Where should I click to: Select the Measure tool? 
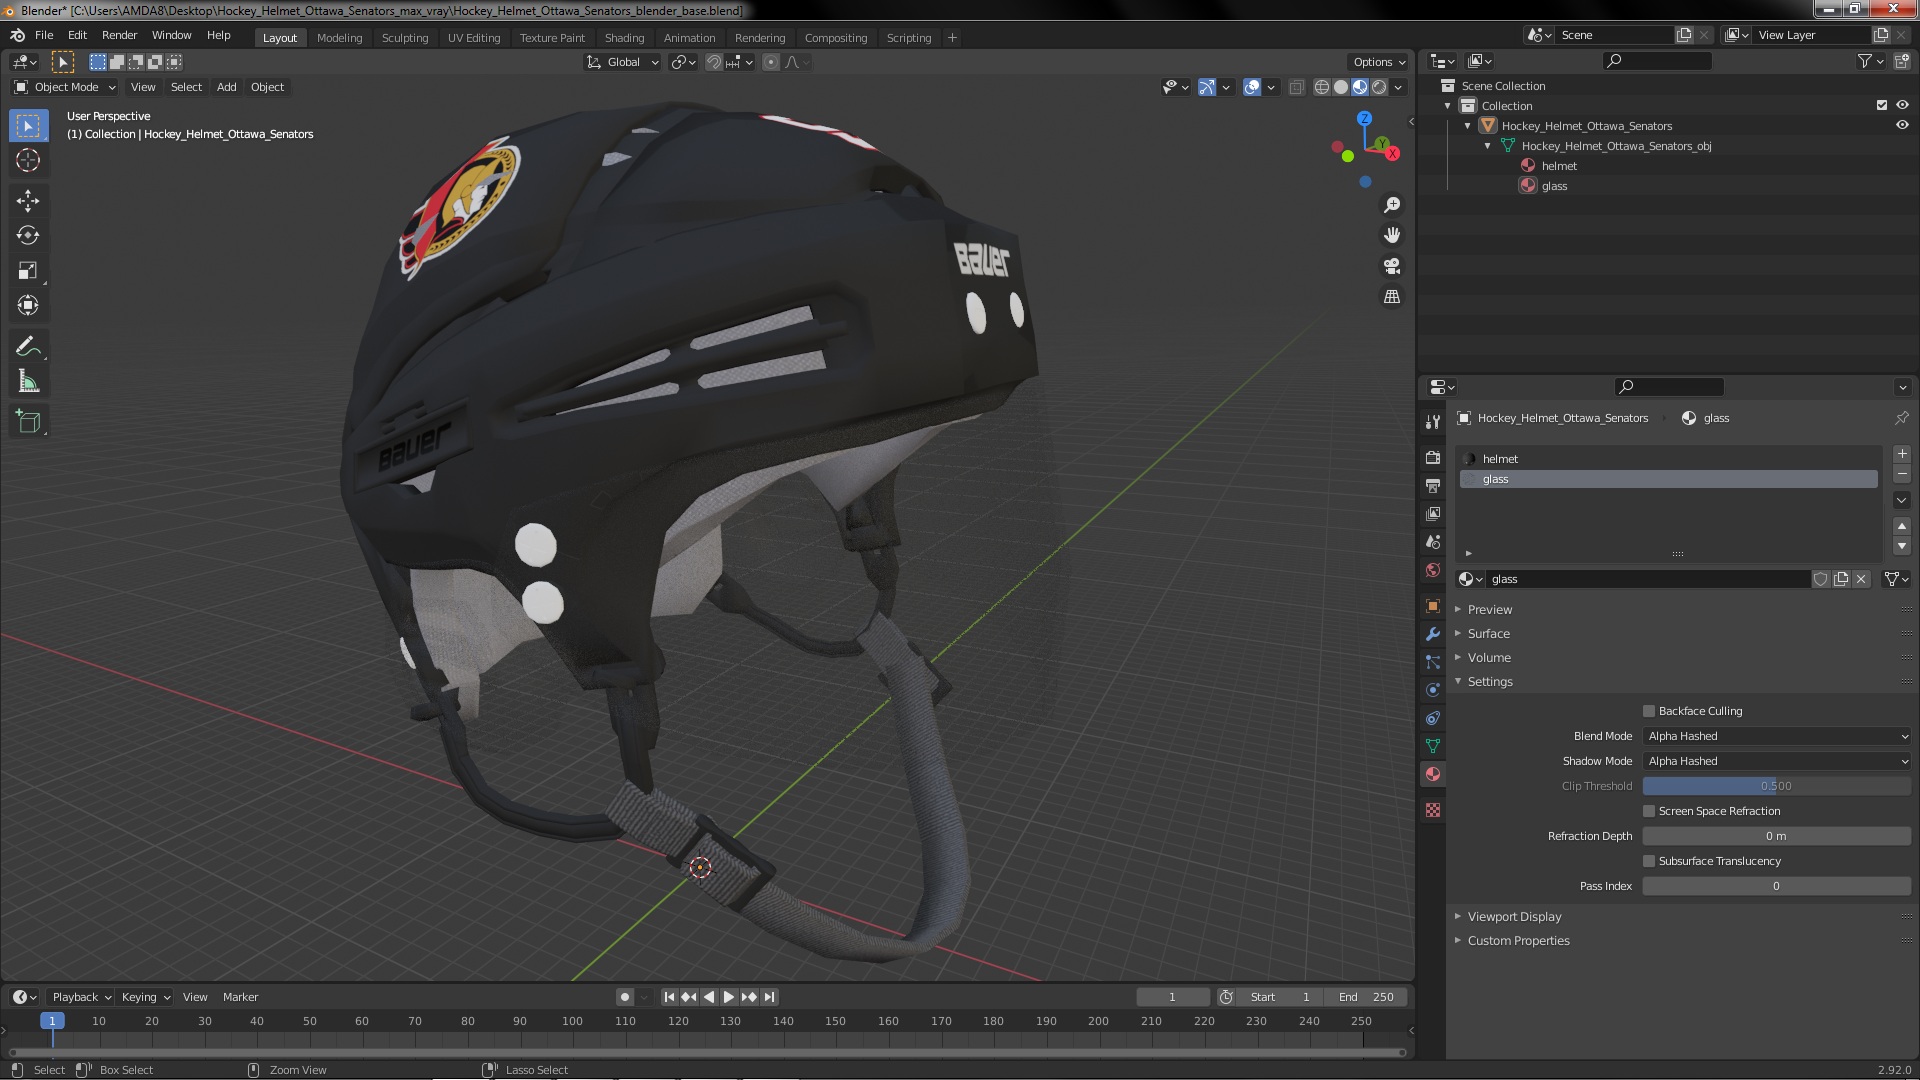pyautogui.click(x=28, y=381)
